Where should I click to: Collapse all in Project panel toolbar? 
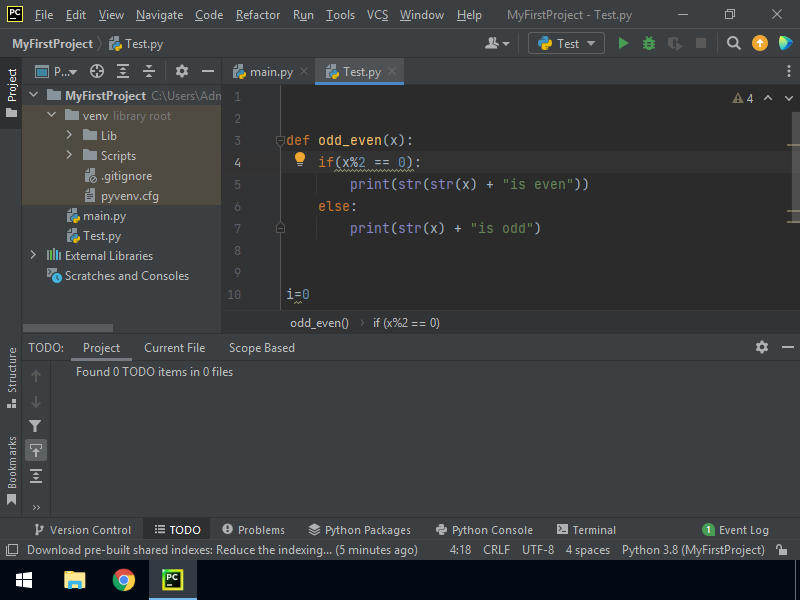(x=149, y=71)
